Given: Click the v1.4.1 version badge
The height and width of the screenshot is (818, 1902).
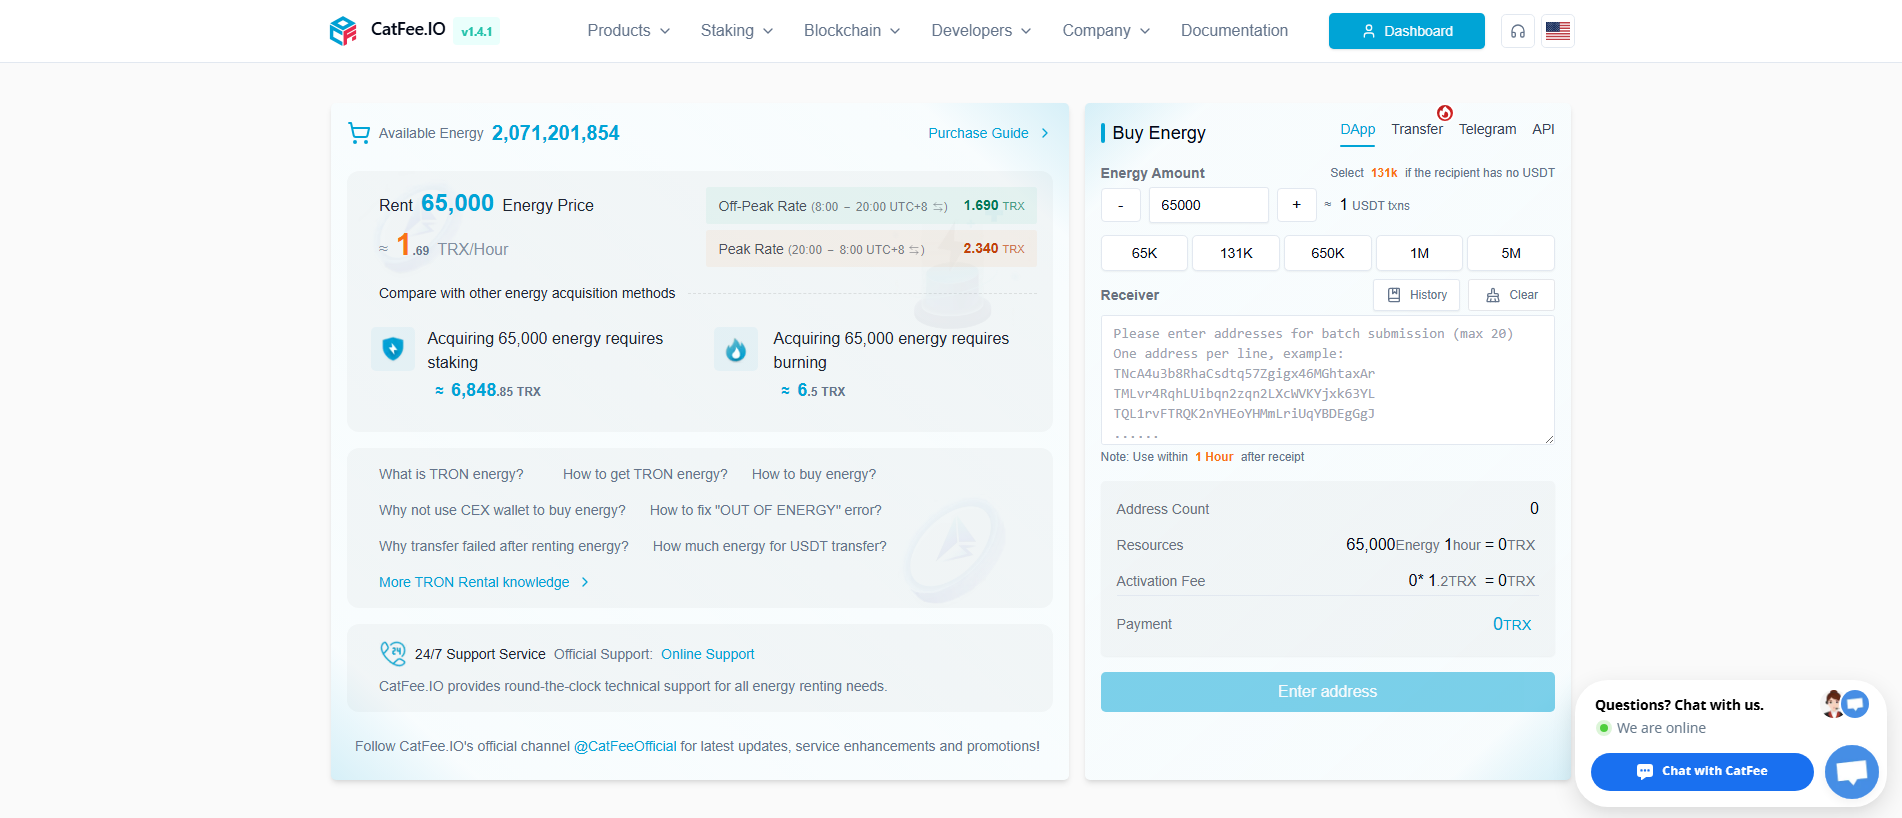Looking at the screenshot, I should tap(476, 31).
